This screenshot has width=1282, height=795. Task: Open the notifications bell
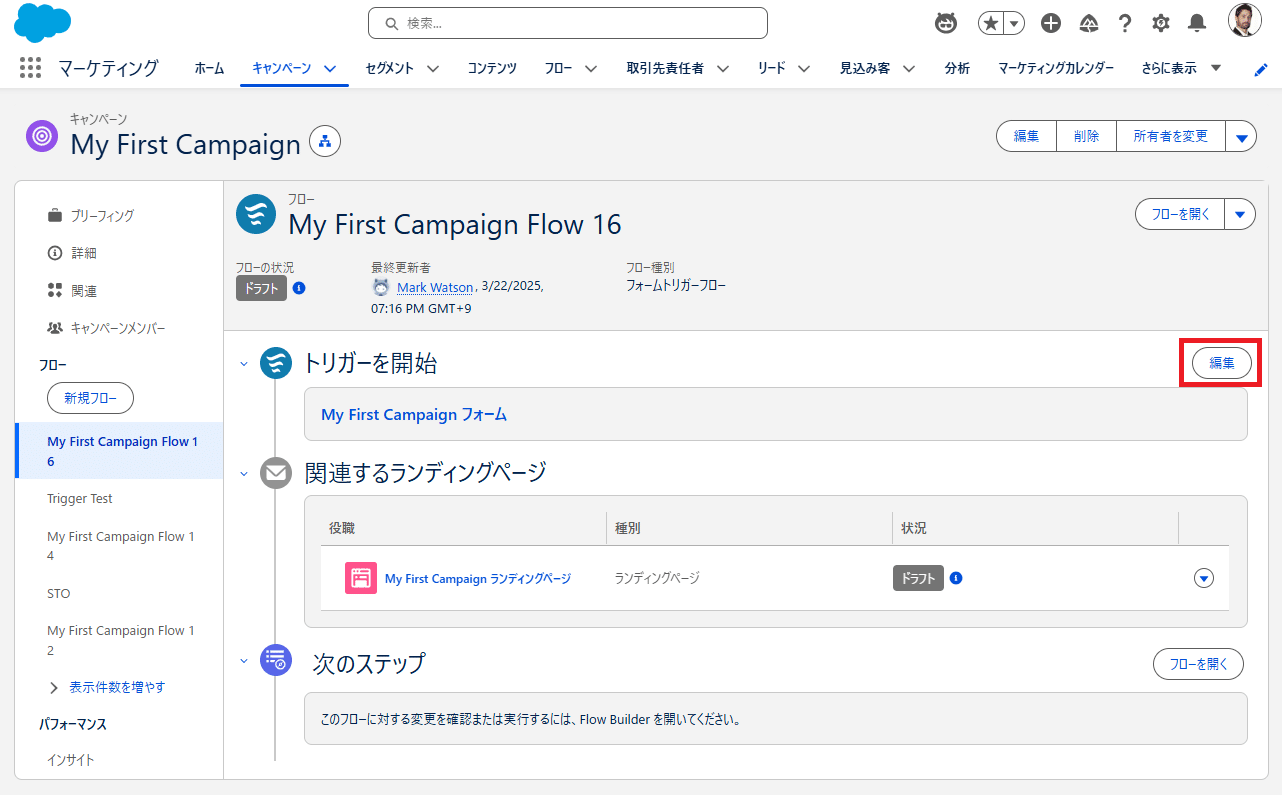pos(1196,23)
